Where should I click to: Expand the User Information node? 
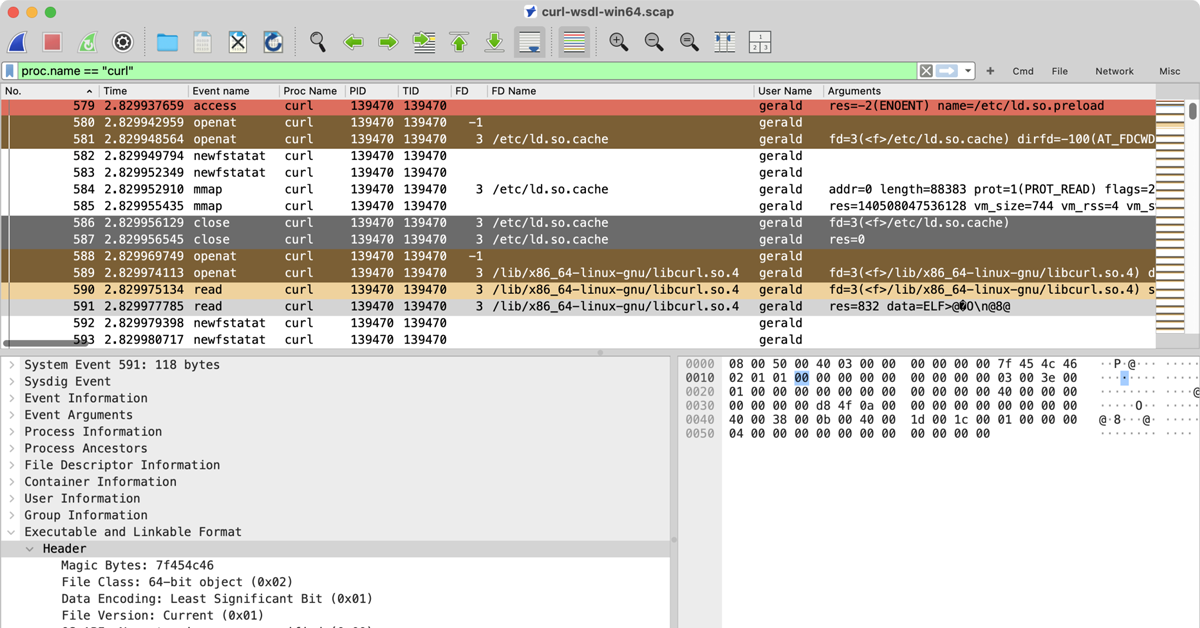pyautogui.click(x=12, y=498)
